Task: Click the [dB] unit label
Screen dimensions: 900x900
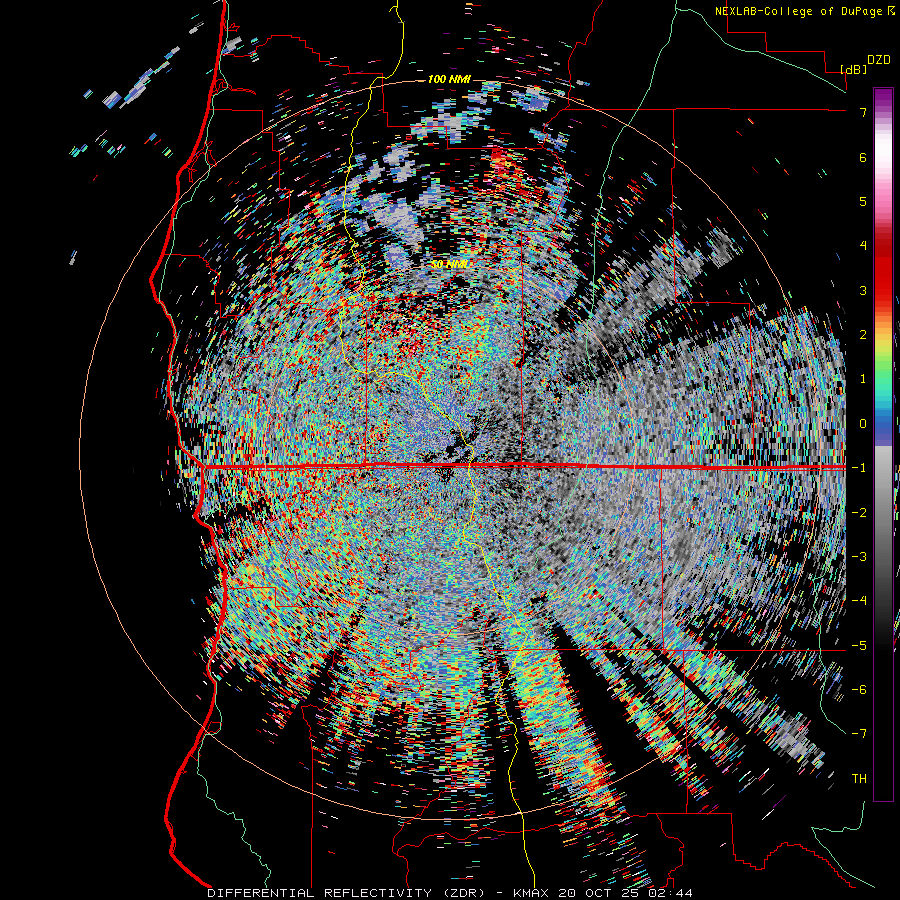Action: tap(854, 69)
